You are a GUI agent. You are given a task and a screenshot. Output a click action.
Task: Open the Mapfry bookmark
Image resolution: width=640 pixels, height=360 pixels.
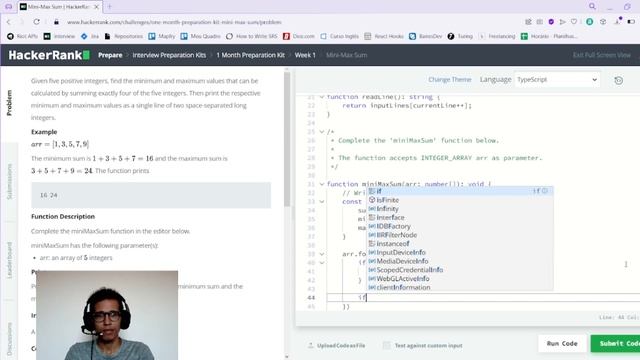pos(162,36)
